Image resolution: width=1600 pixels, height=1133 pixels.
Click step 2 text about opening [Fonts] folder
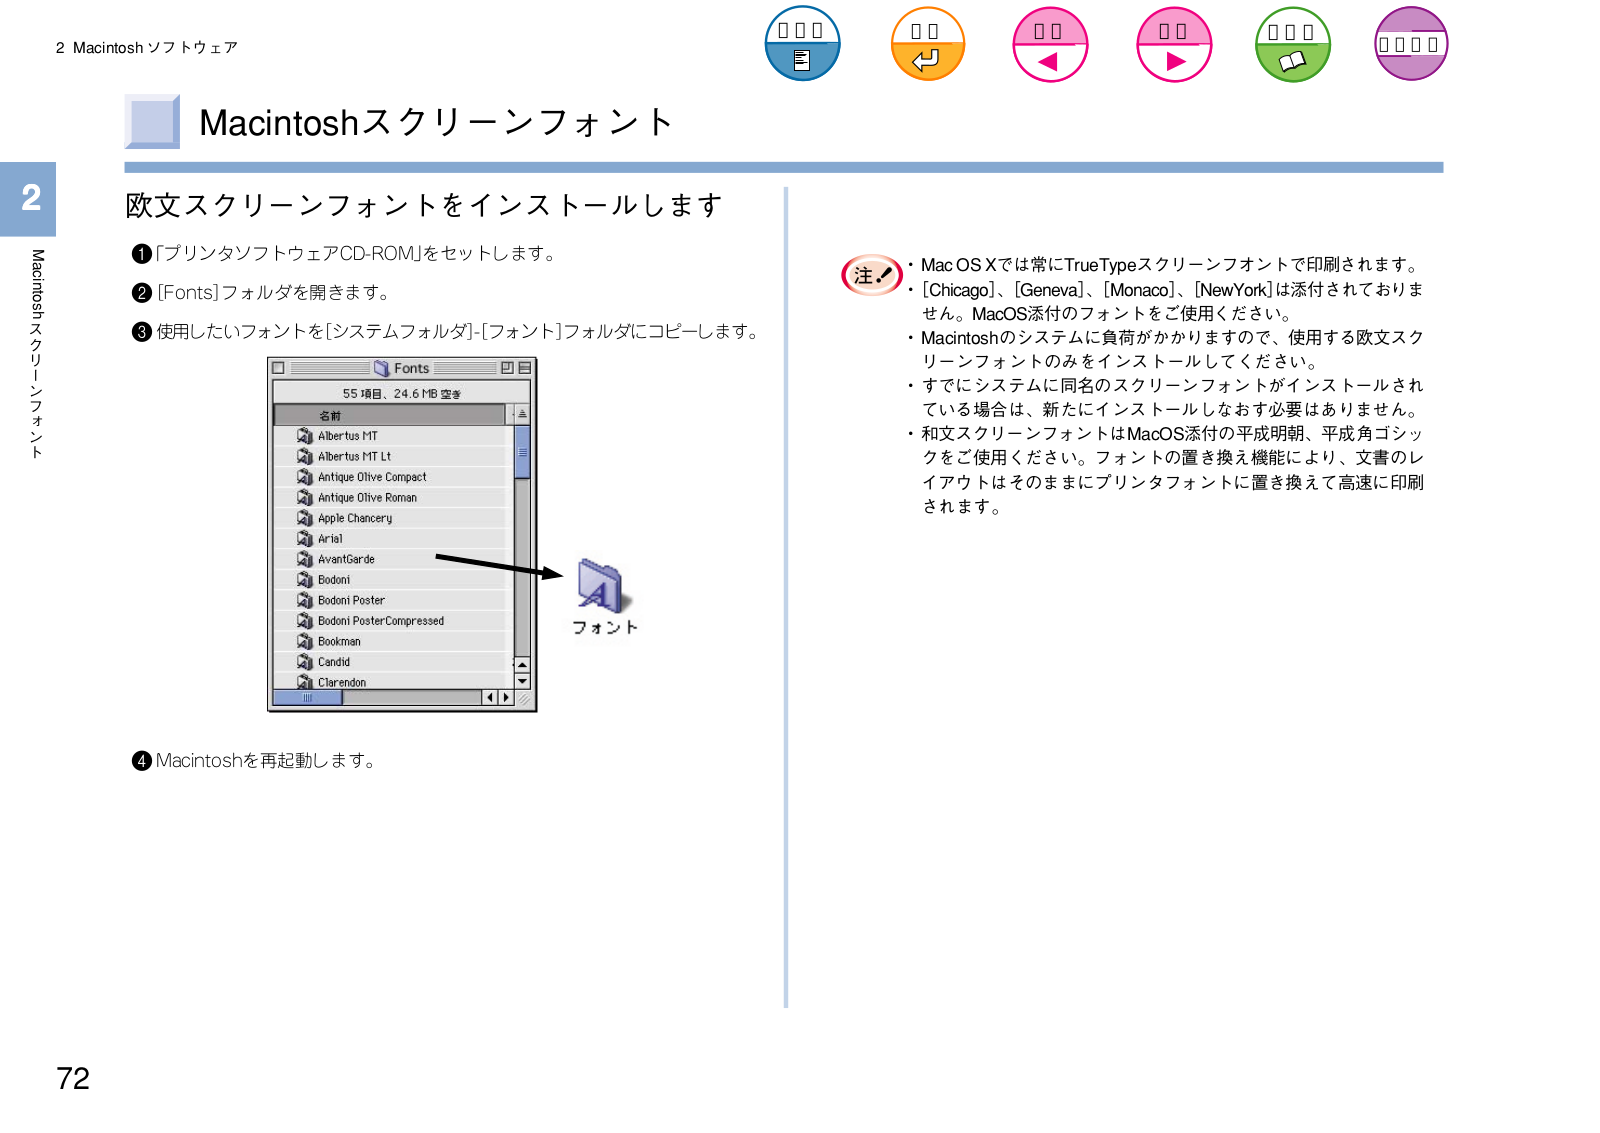tap(273, 292)
